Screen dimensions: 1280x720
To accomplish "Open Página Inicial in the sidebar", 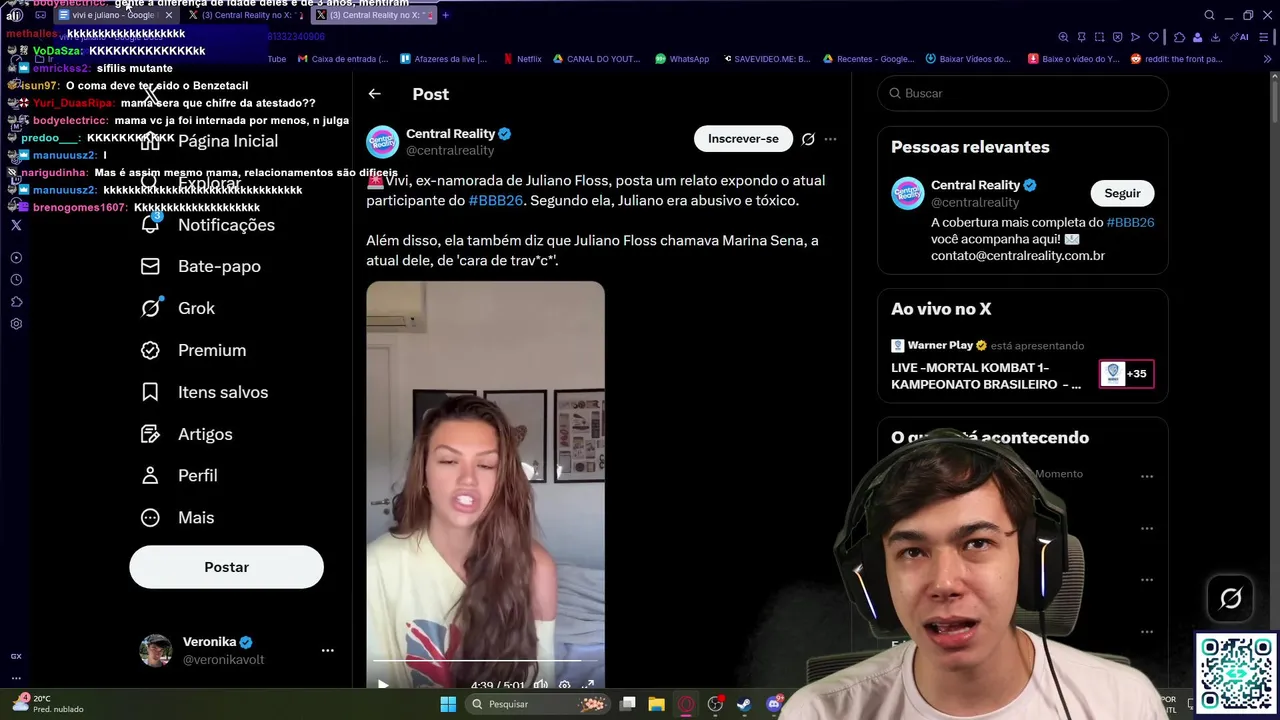I will coord(208,141).
